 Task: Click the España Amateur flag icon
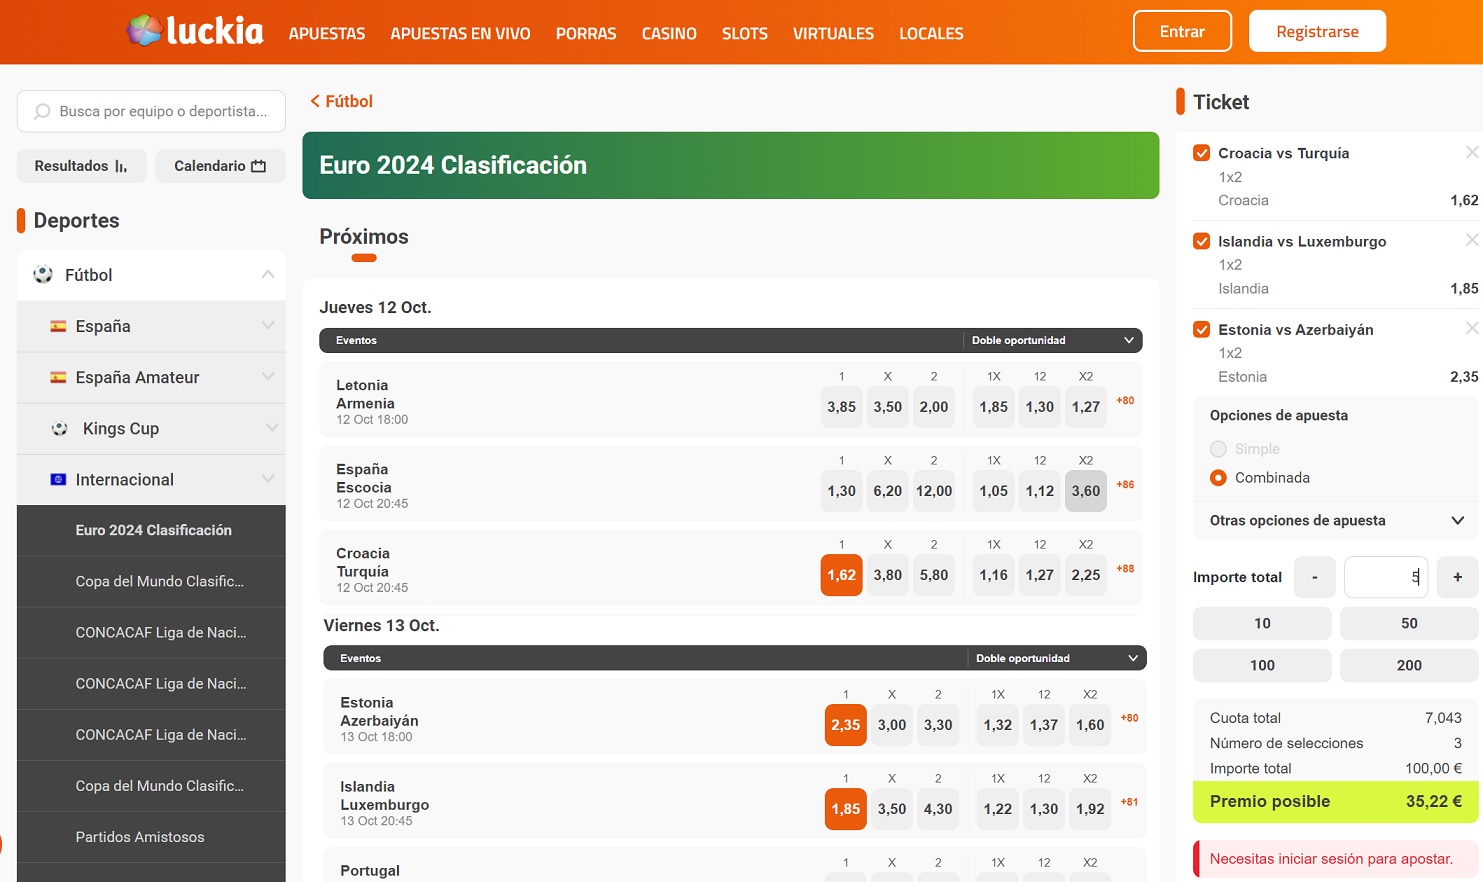(58, 377)
